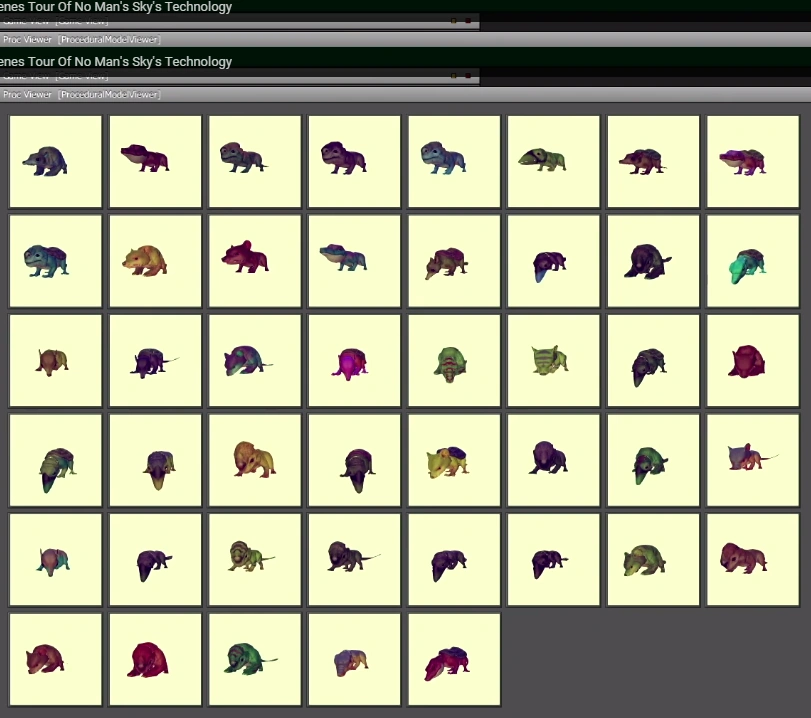Viewport: 811px width, 718px height.
Task: Pick the grey creature with brown head, first row
Action: 255,161
